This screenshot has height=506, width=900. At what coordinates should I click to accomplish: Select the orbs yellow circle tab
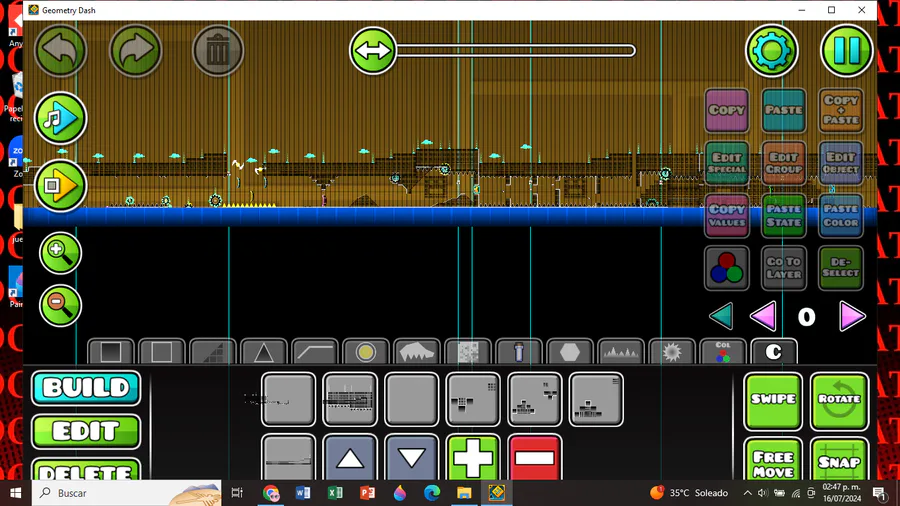click(366, 351)
